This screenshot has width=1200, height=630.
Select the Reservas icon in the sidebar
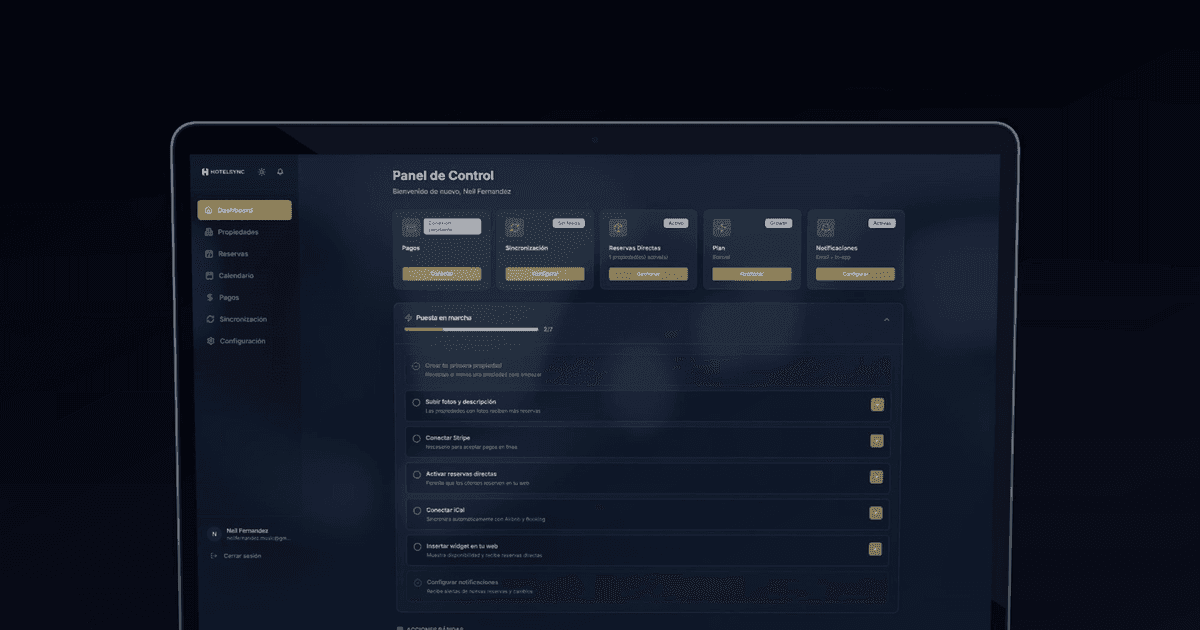208,253
